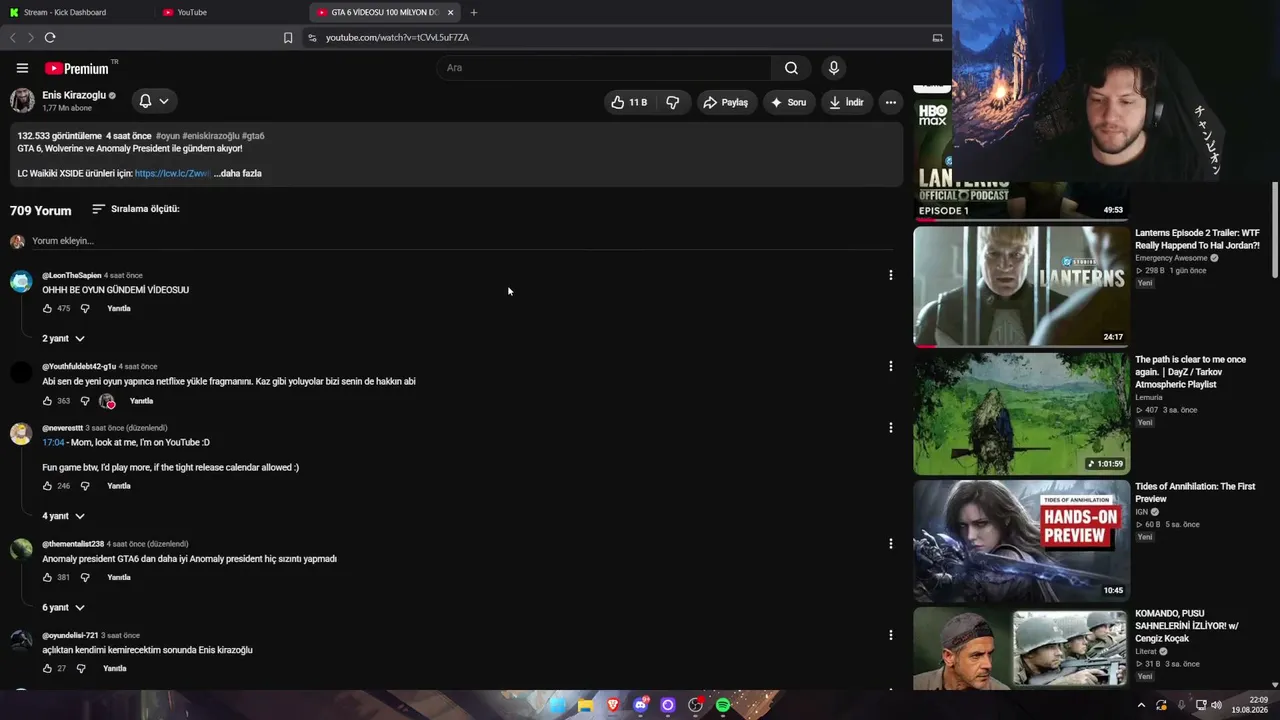The width and height of the screenshot is (1280, 720).
Task: Open Spotify from the taskbar
Action: pyautogui.click(x=723, y=705)
